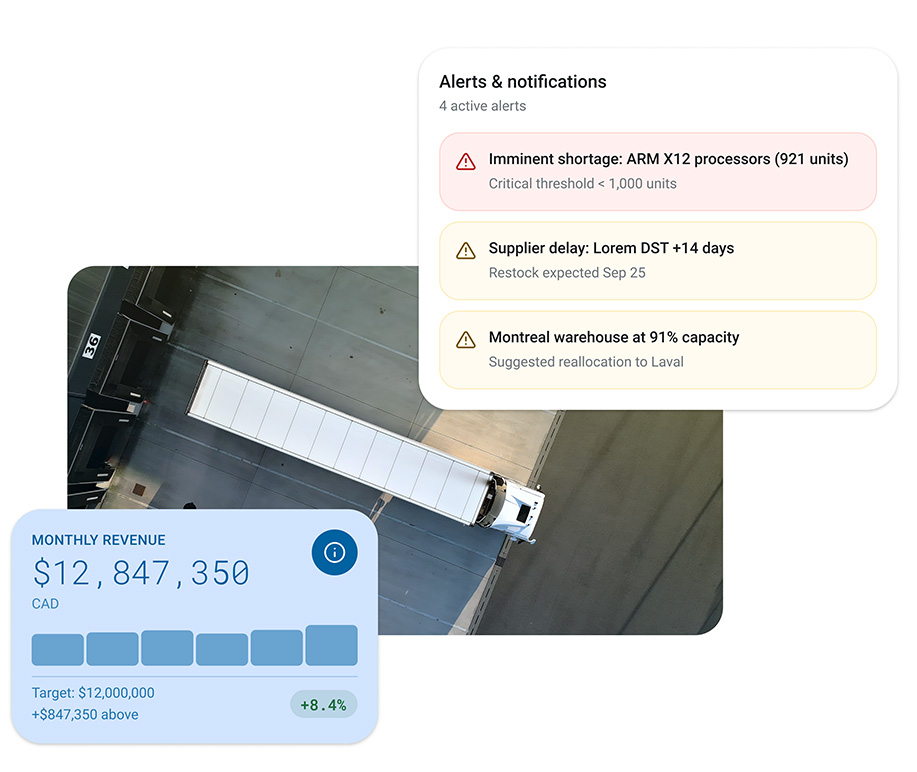
Task: Click the info icon on Monthly Revenue card
Action: click(335, 552)
